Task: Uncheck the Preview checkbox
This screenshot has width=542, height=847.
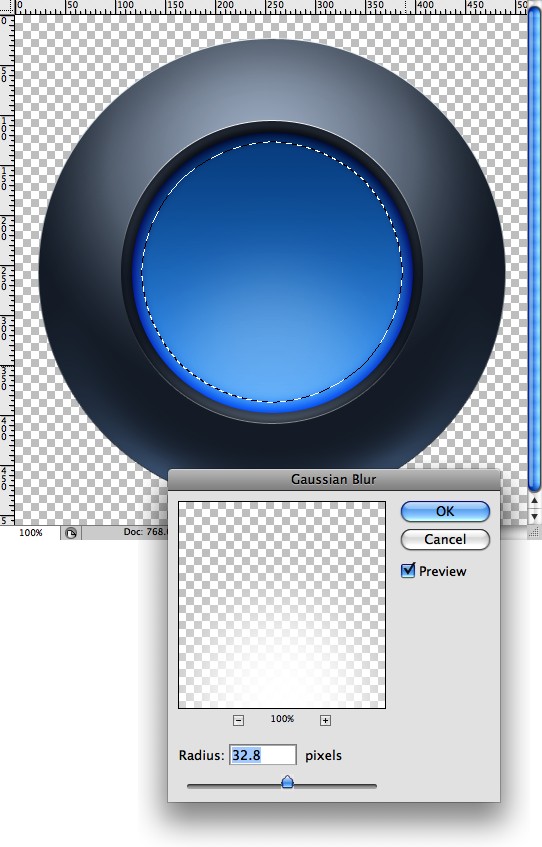Action: pyautogui.click(x=408, y=570)
